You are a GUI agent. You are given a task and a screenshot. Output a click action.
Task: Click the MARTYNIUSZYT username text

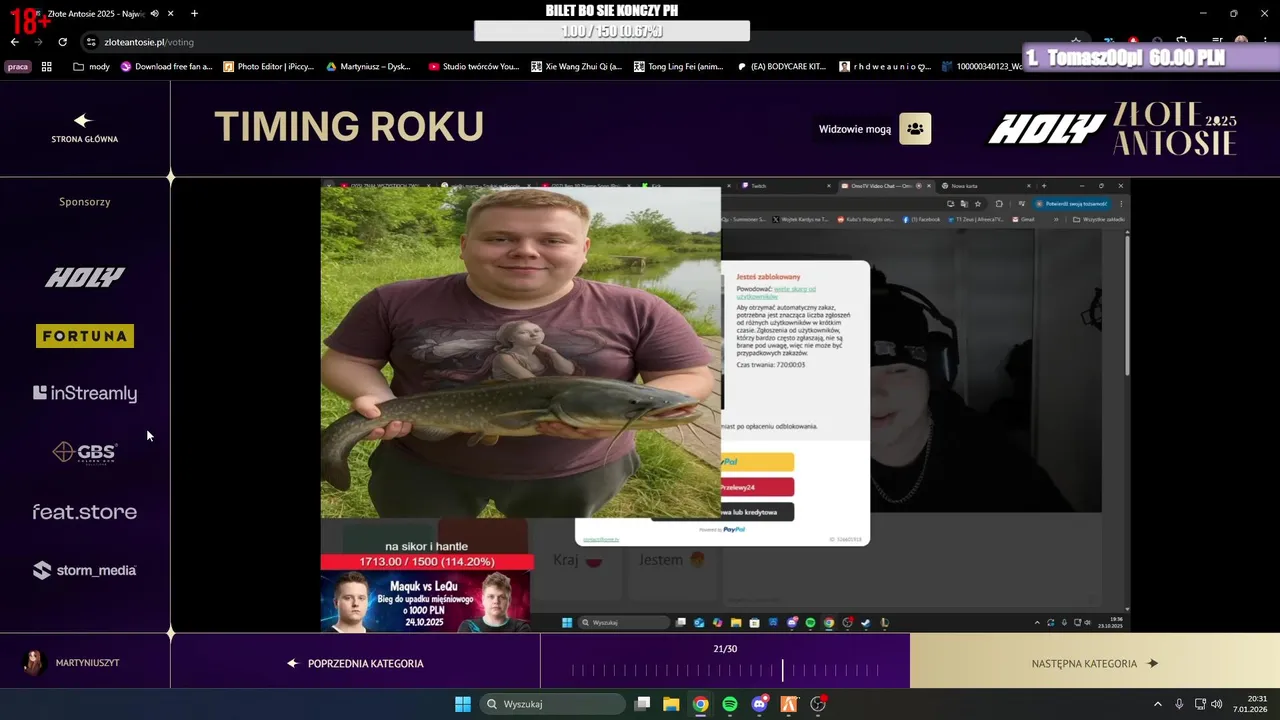click(87, 663)
